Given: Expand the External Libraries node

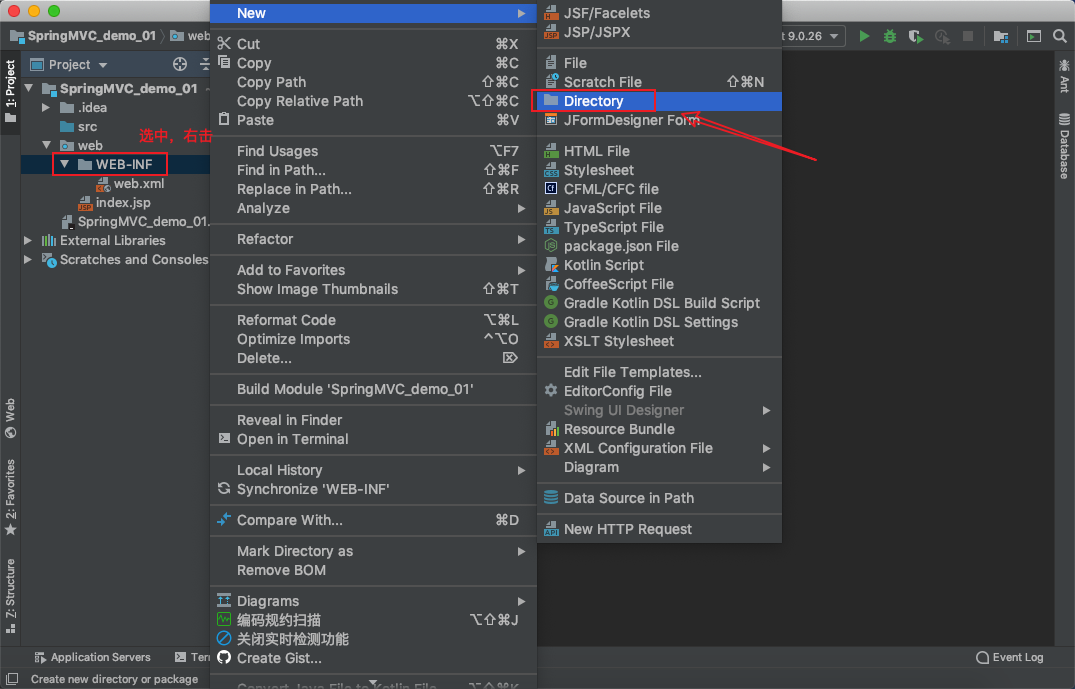Looking at the screenshot, I should (x=27, y=241).
